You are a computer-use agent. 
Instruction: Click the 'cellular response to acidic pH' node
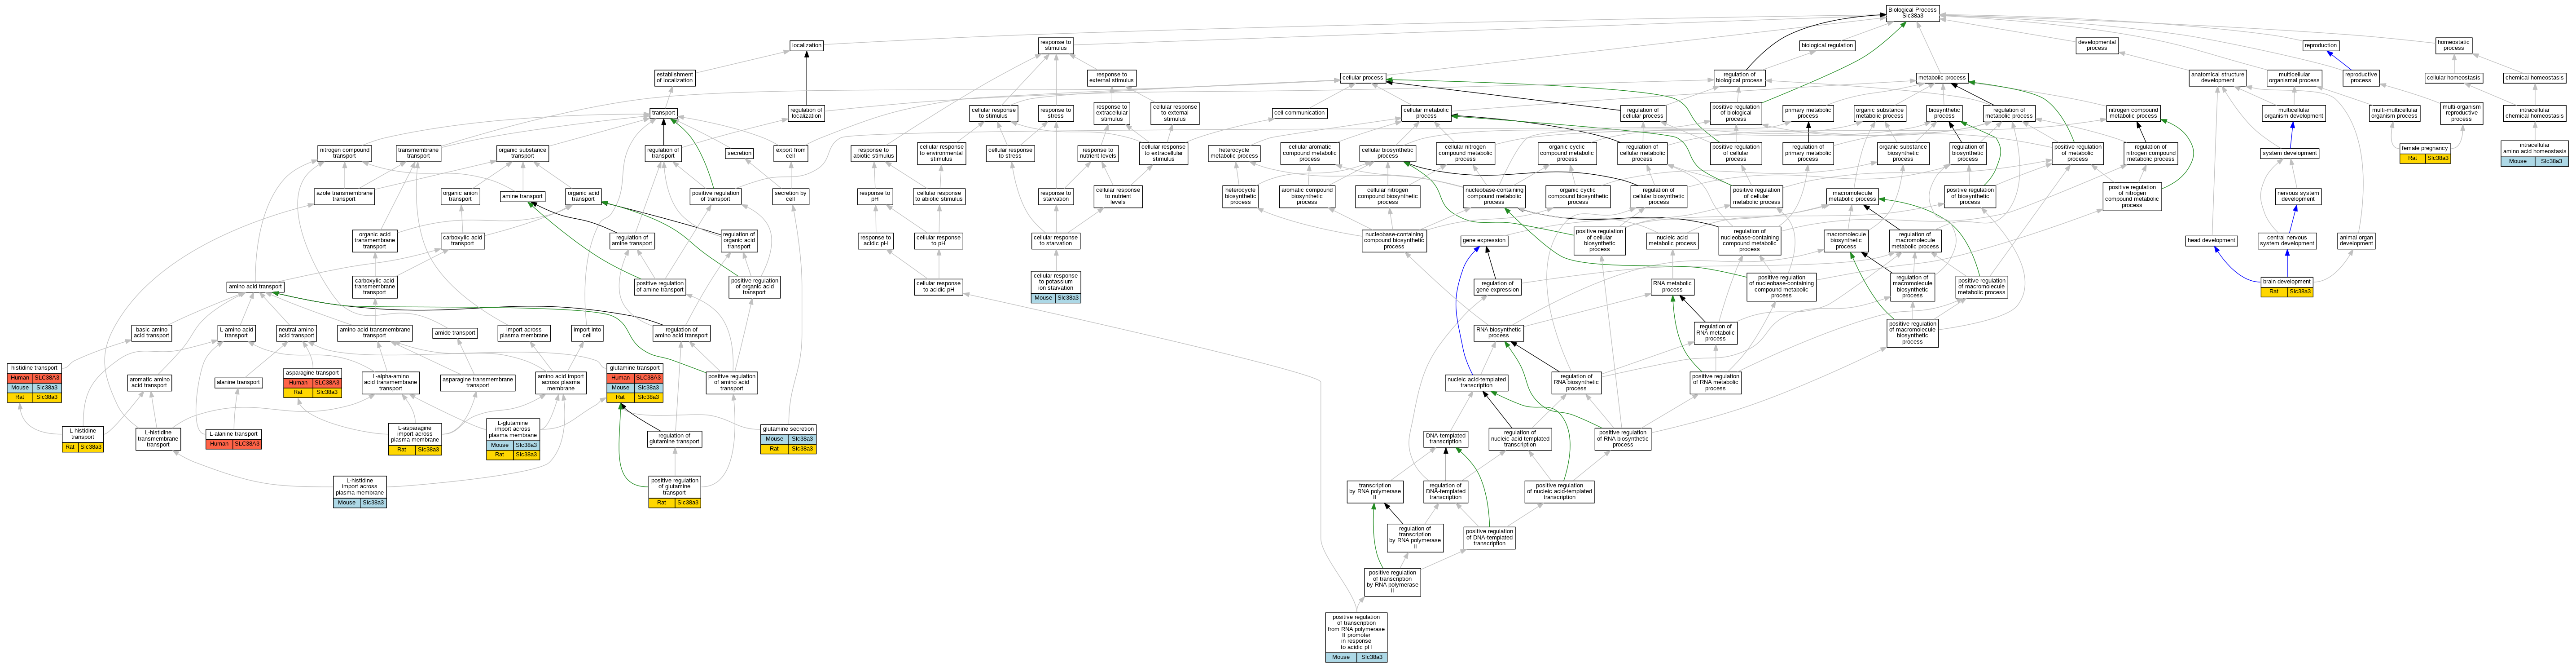click(x=939, y=287)
